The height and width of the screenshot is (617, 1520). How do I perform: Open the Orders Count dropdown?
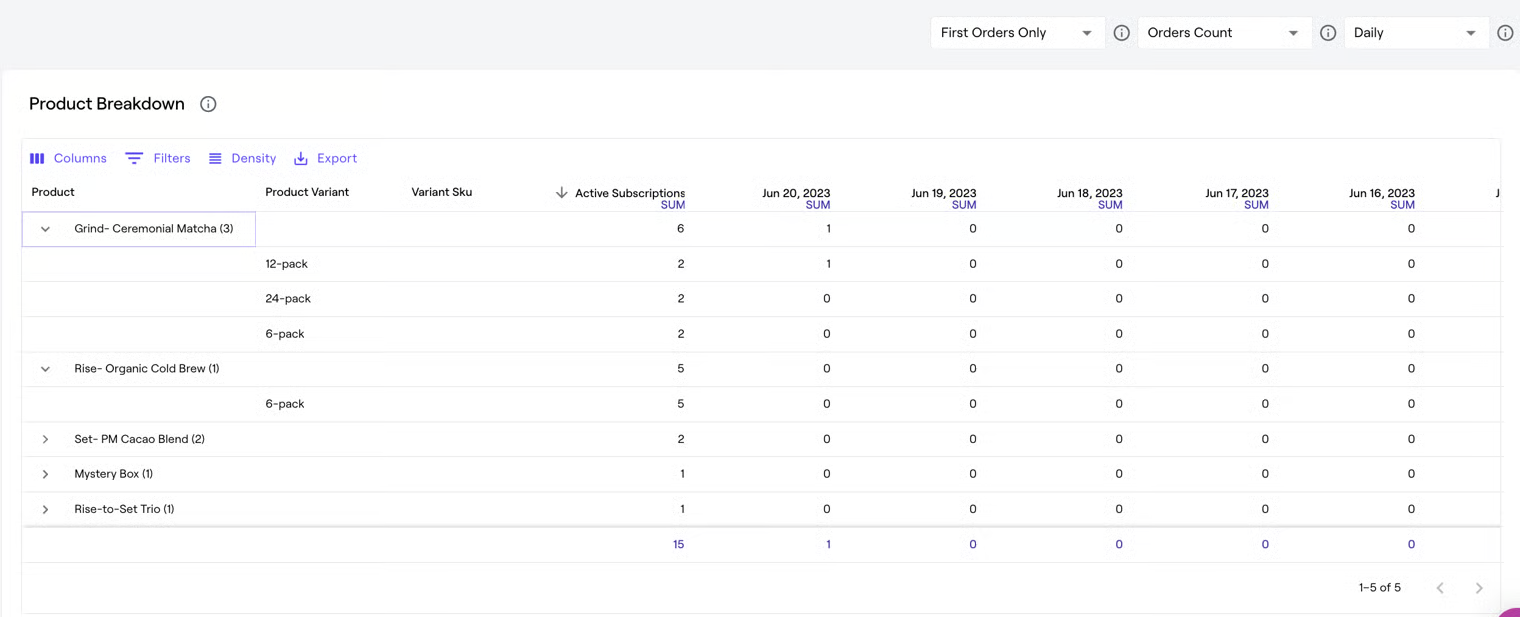click(x=1223, y=33)
